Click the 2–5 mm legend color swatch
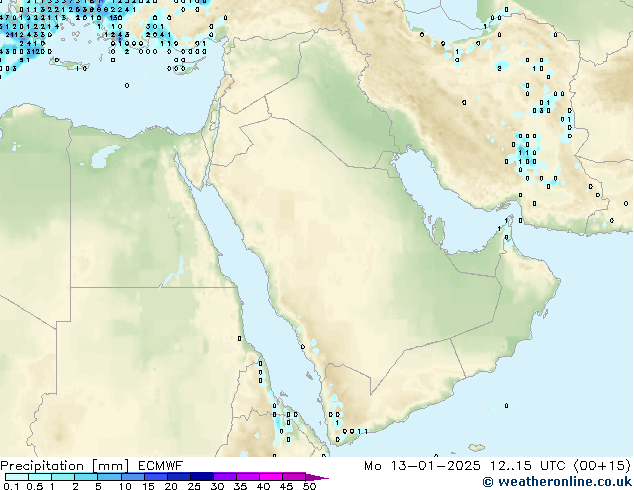 pyautogui.click(x=86, y=477)
